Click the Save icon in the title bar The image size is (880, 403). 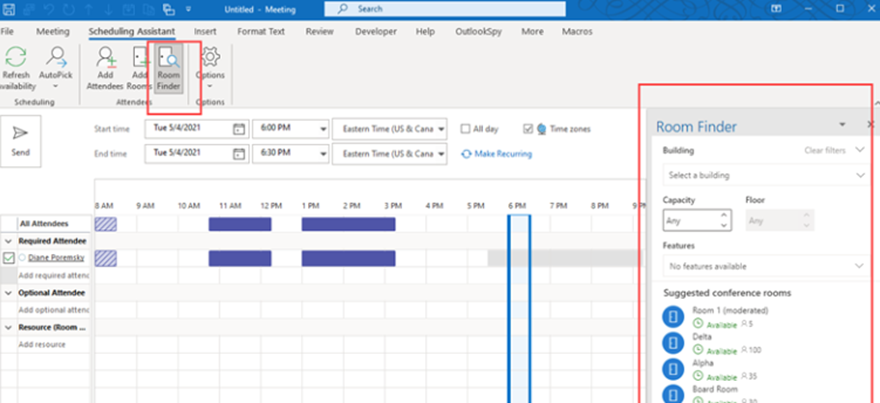(9, 9)
